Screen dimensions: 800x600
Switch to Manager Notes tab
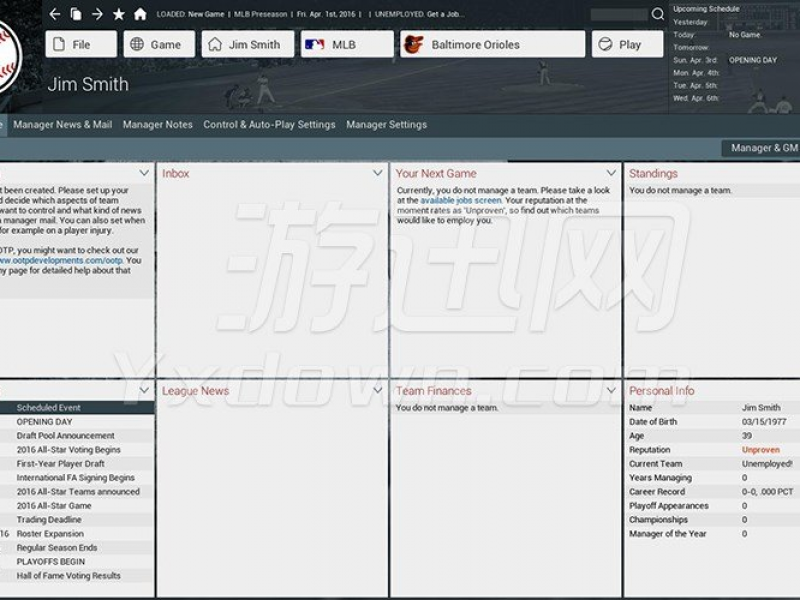click(x=157, y=125)
